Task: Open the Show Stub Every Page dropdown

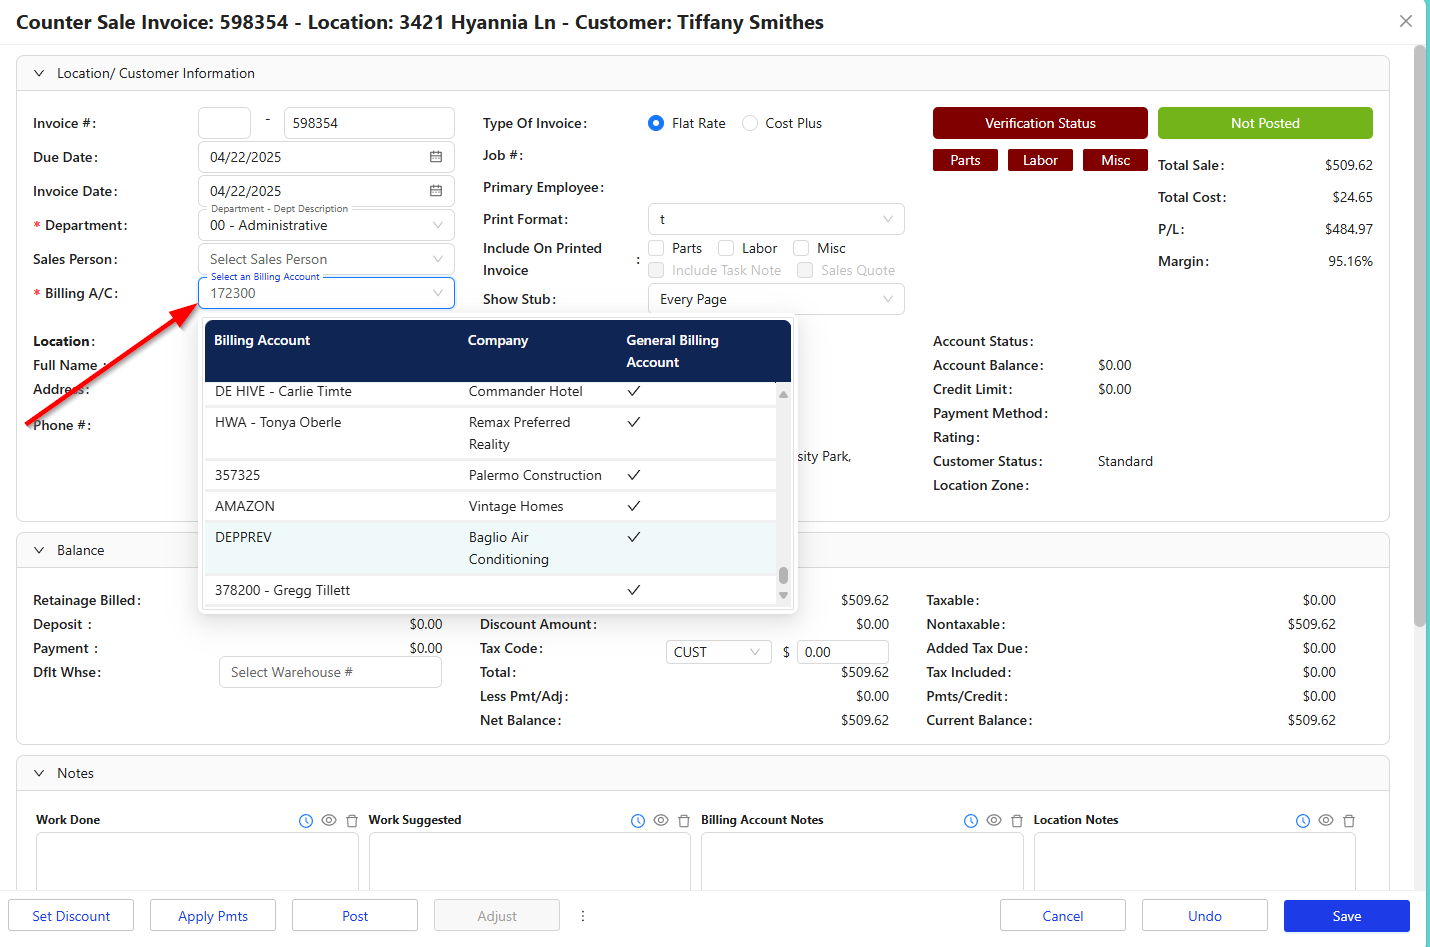Action: click(x=776, y=299)
